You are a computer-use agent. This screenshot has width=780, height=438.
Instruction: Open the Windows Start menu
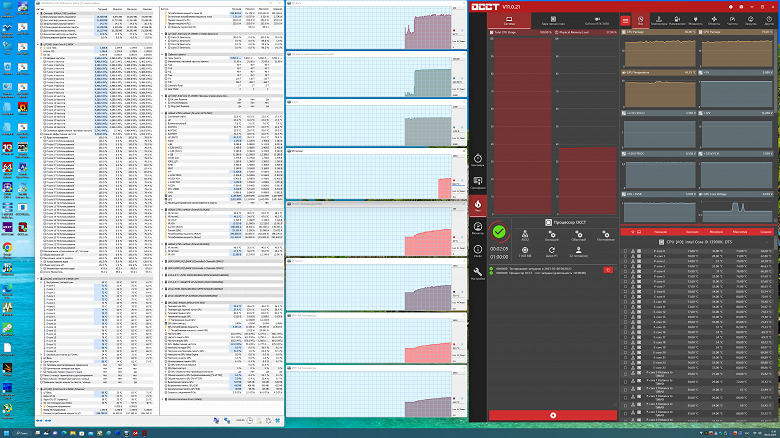6,434
